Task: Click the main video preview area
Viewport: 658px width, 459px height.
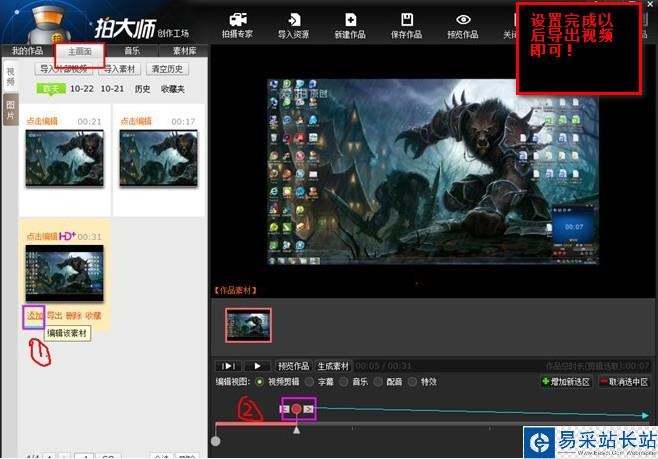Action: pos(433,172)
